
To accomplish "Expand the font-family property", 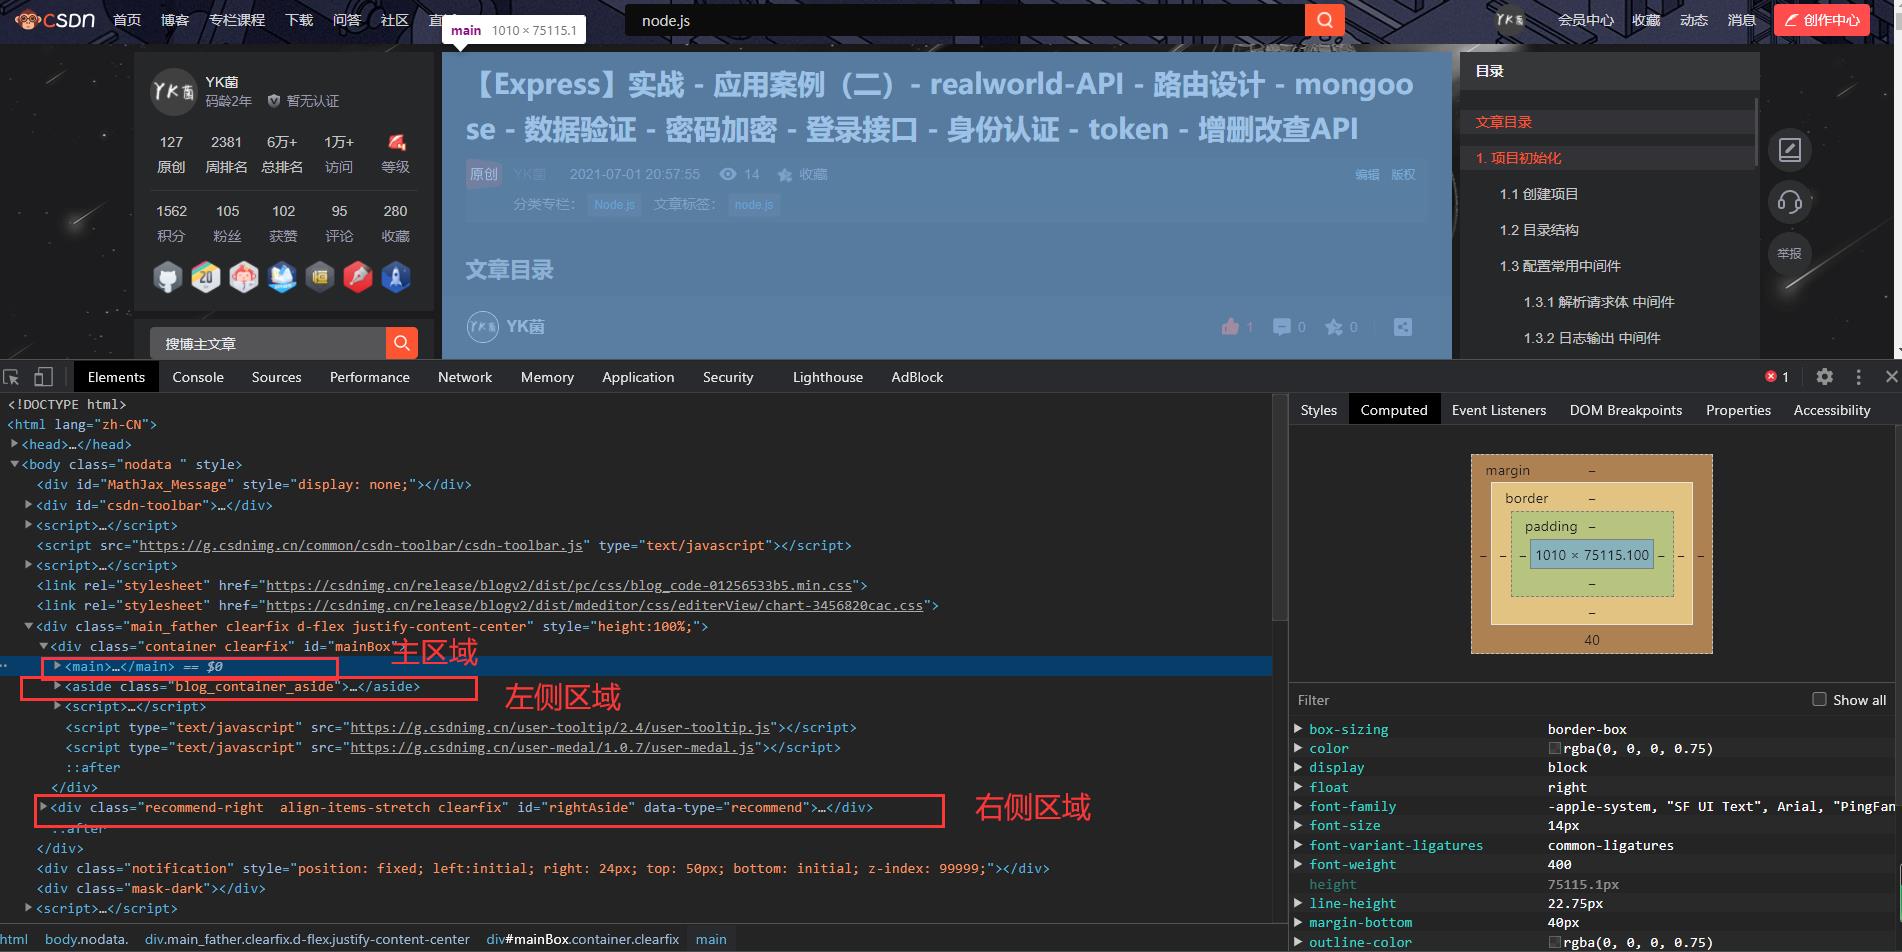I will (x=1299, y=806).
